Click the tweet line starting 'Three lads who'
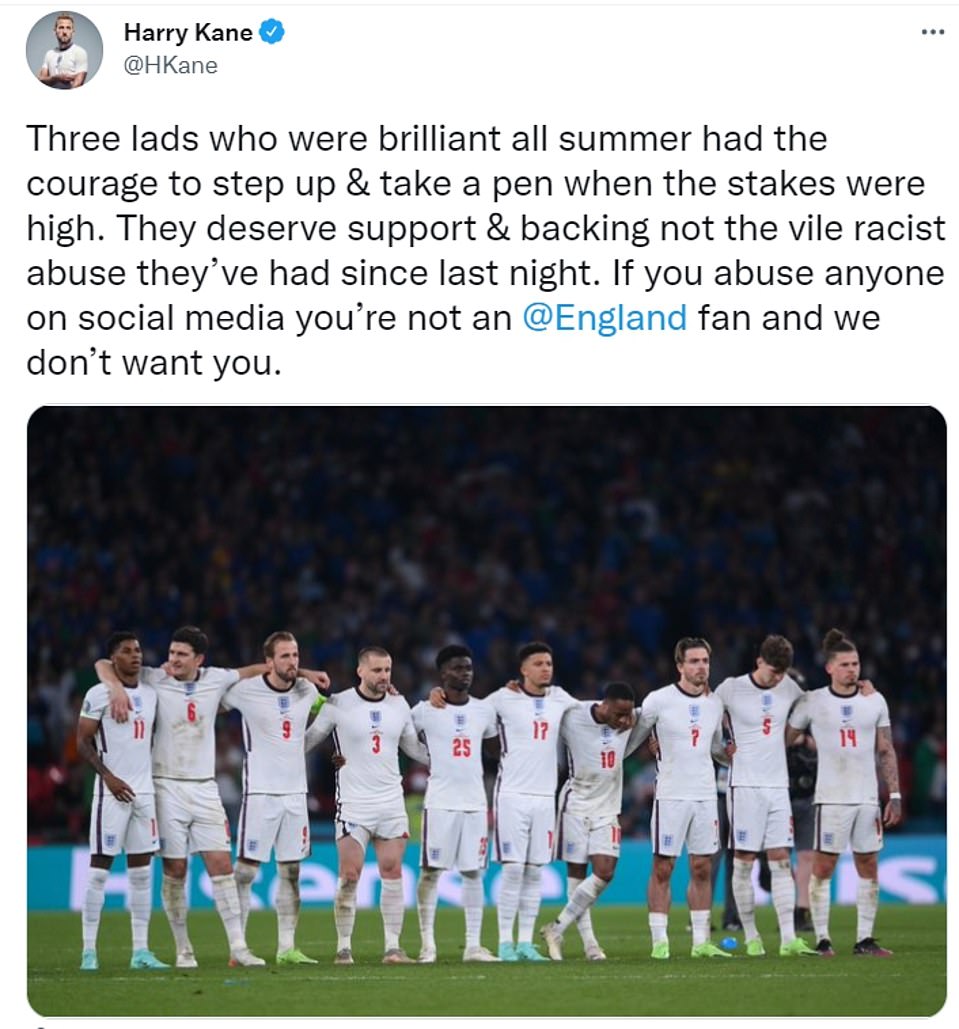This screenshot has width=959, height=1029. (x=427, y=138)
